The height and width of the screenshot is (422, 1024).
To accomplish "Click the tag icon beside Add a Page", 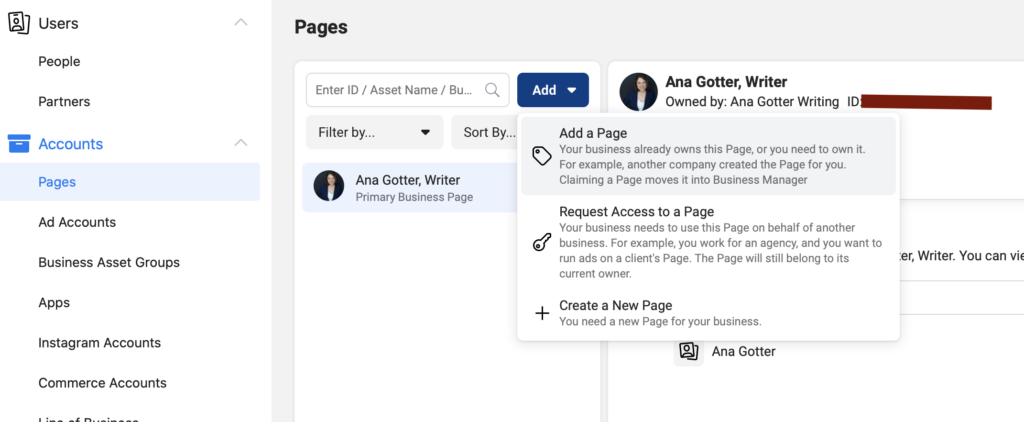I will click(542, 156).
